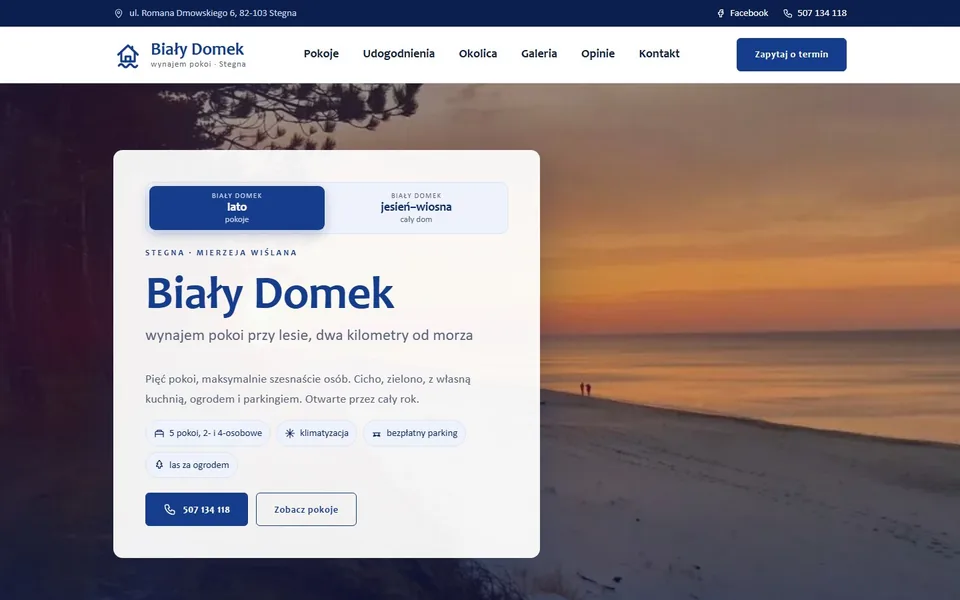Screen dimensions: 960x600
Task: Click the bed icon in rooms chip
Action: tap(159, 433)
